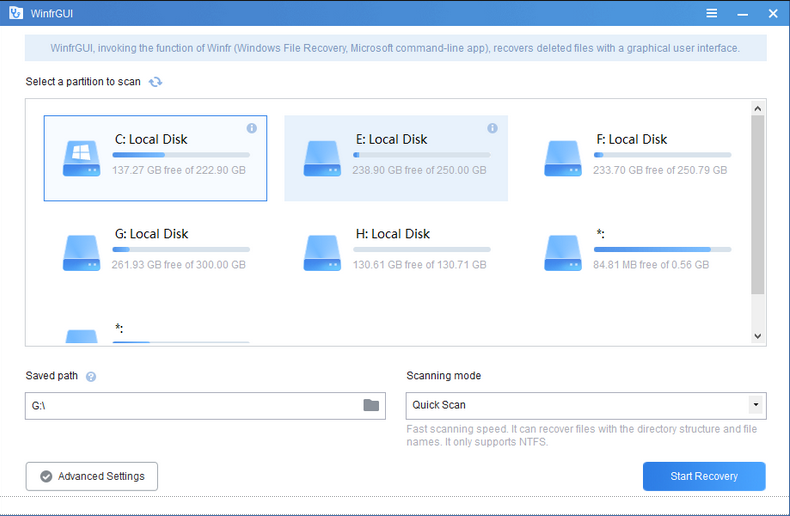The height and width of the screenshot is (516, 790).
Task: Click text '261.93 GB free of 300.00 GB'
Action: [x=179, y=265]
